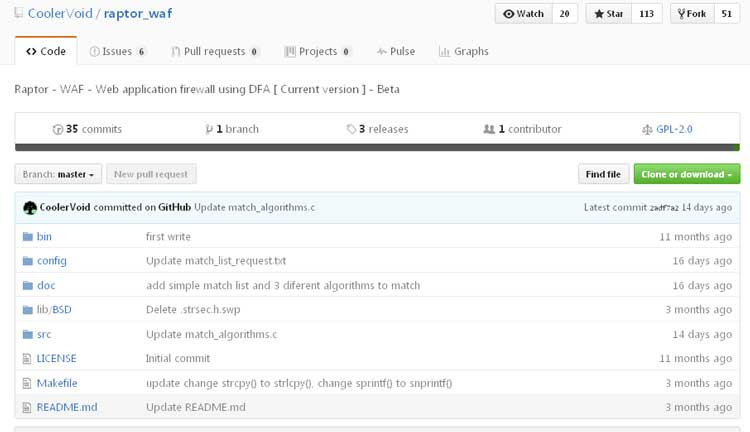Click the GPL-2.0 license scale icon

tap(648, 129)
